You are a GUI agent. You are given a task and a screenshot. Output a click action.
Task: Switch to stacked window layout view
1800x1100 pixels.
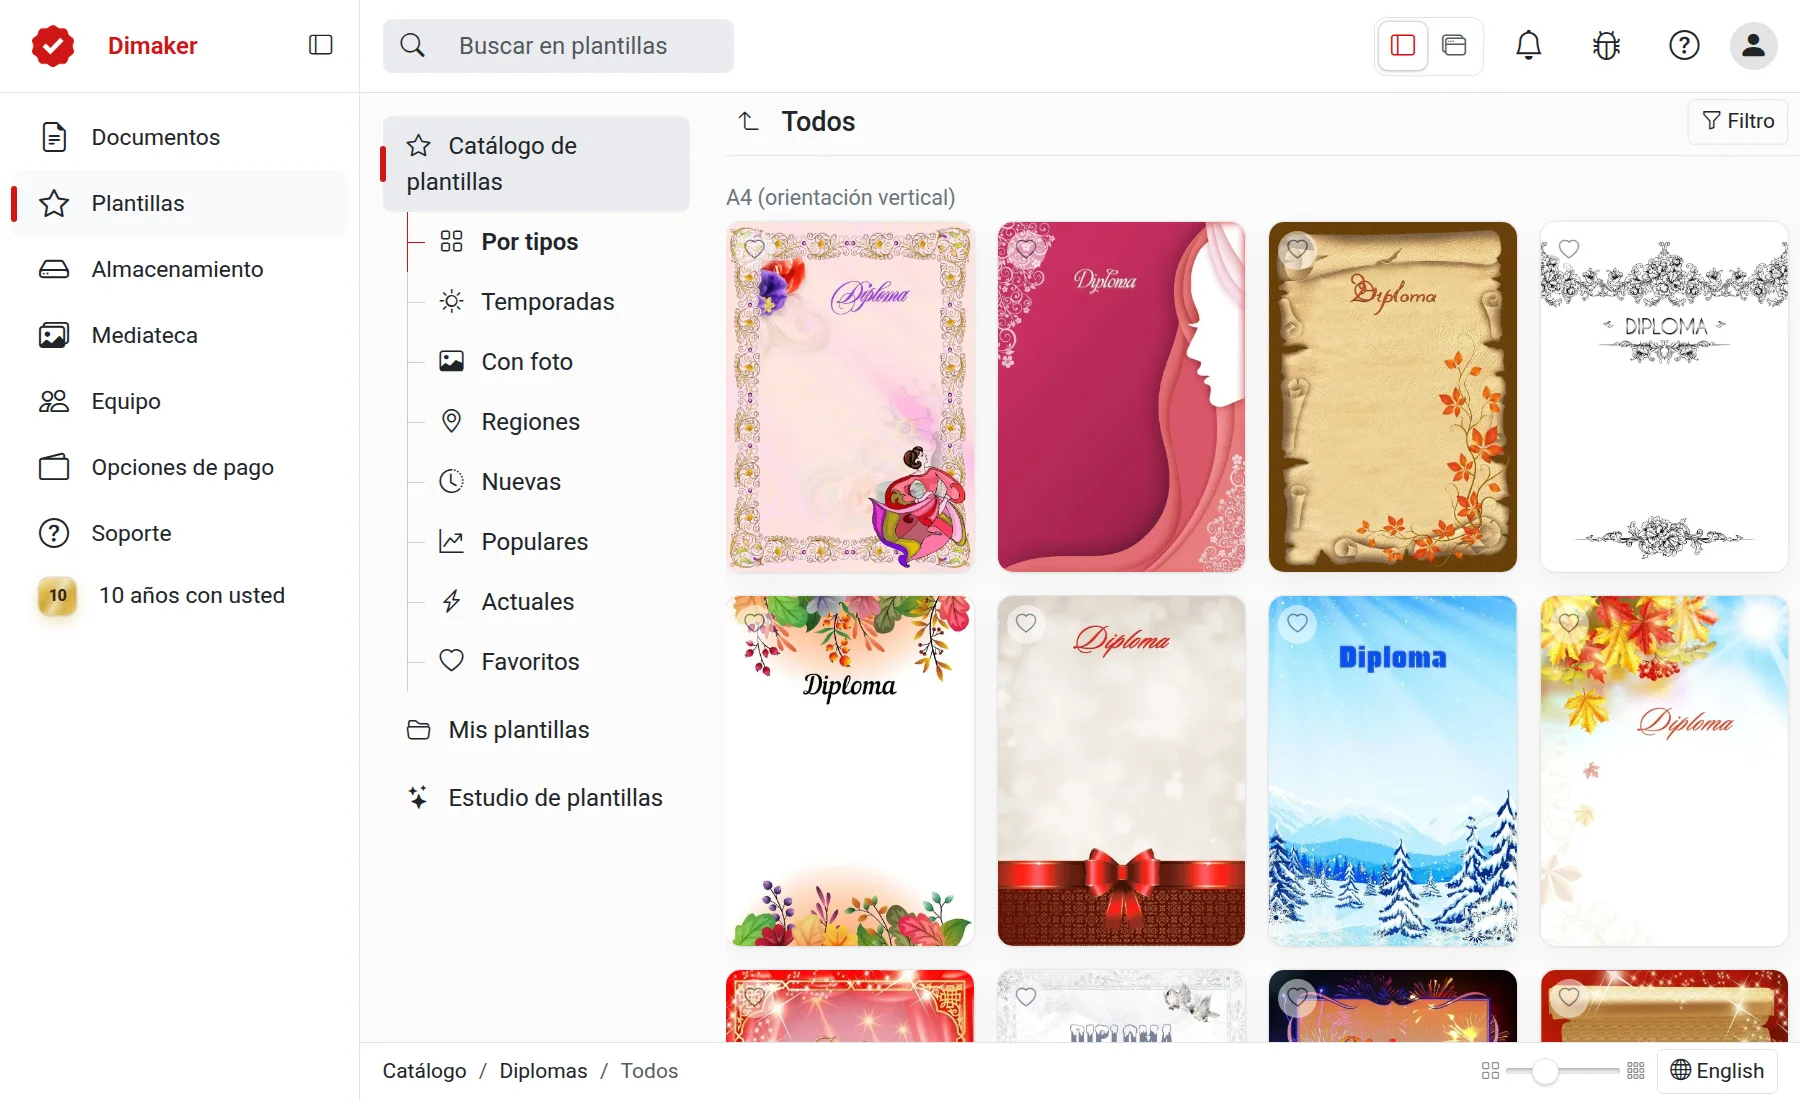(1454, 45)
